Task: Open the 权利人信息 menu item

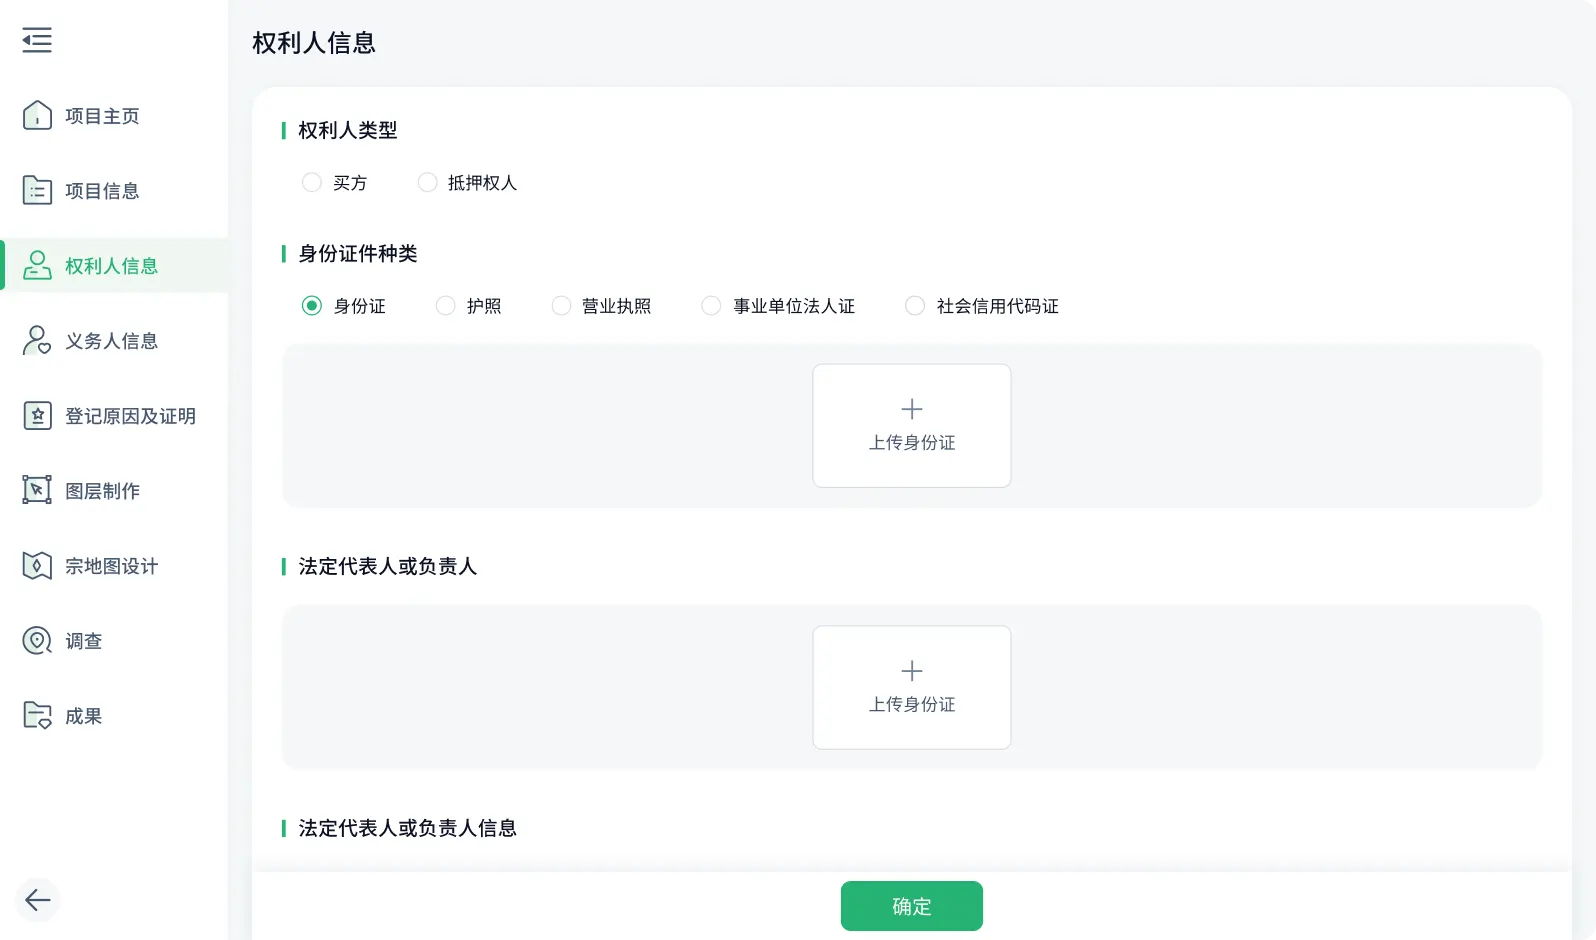Action: point(115,266)
